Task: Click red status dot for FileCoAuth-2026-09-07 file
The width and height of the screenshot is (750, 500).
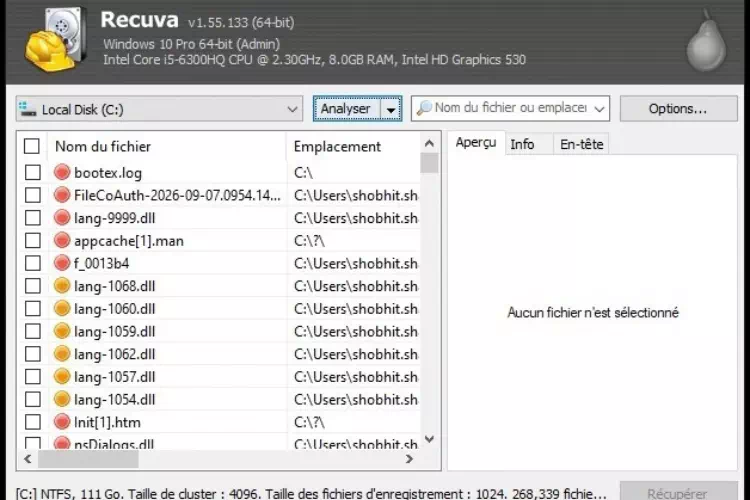Action: [x=62, y=195]
